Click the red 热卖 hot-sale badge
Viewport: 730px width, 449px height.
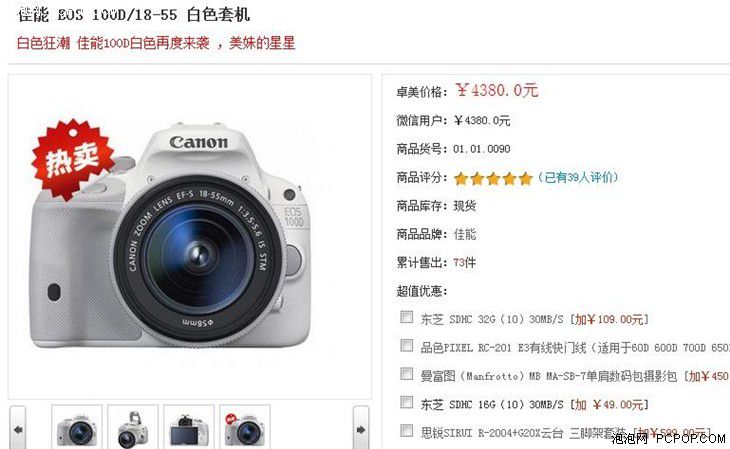click(x=72, y=159)
